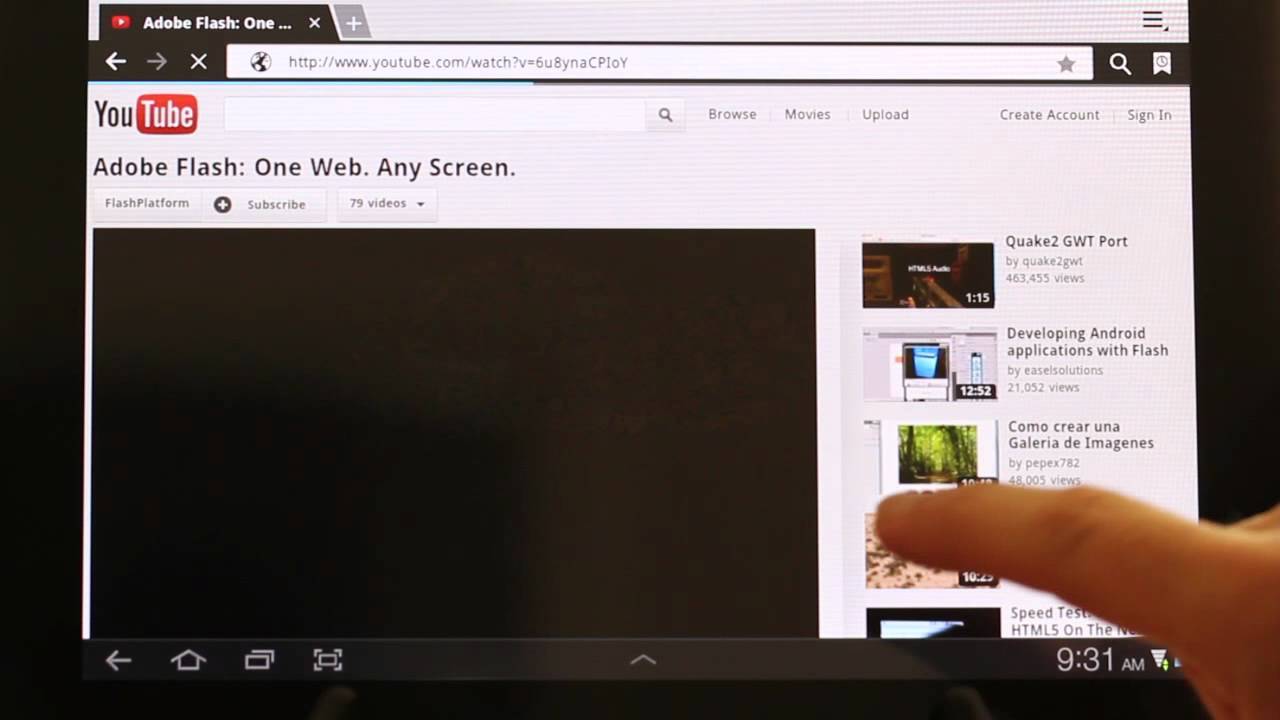Open the Browse link
The image size is (1280, 720).
pyautogui.click(x=732, y=114)
